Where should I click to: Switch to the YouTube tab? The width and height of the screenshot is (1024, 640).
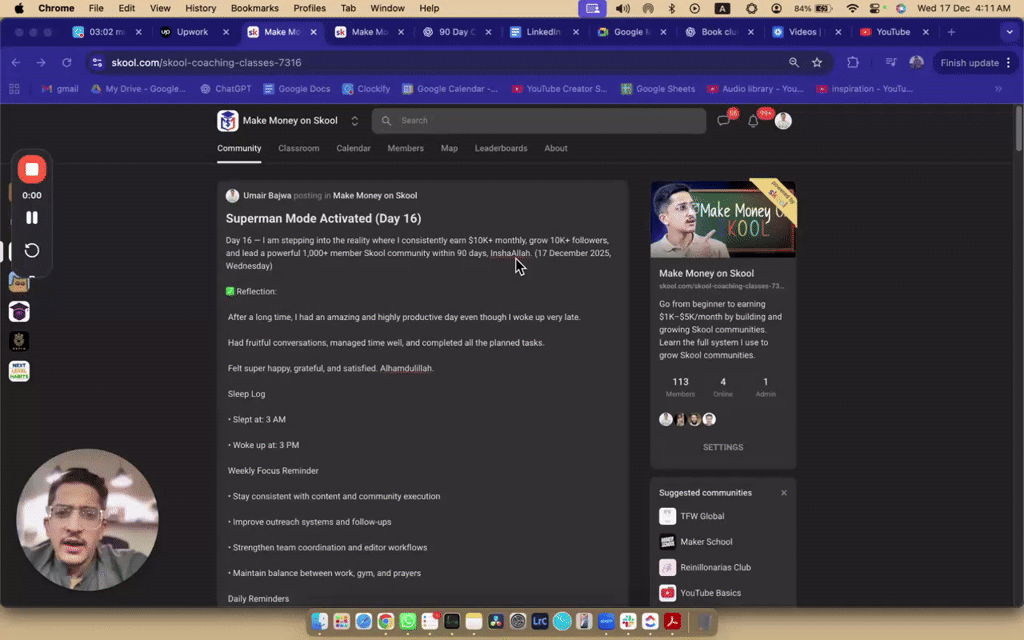893,32
